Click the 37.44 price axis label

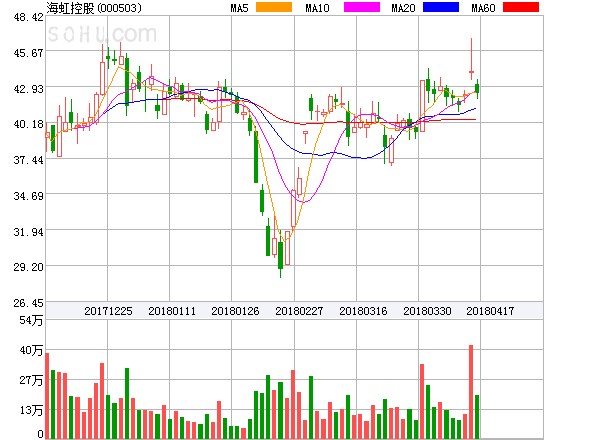[29, 160]
